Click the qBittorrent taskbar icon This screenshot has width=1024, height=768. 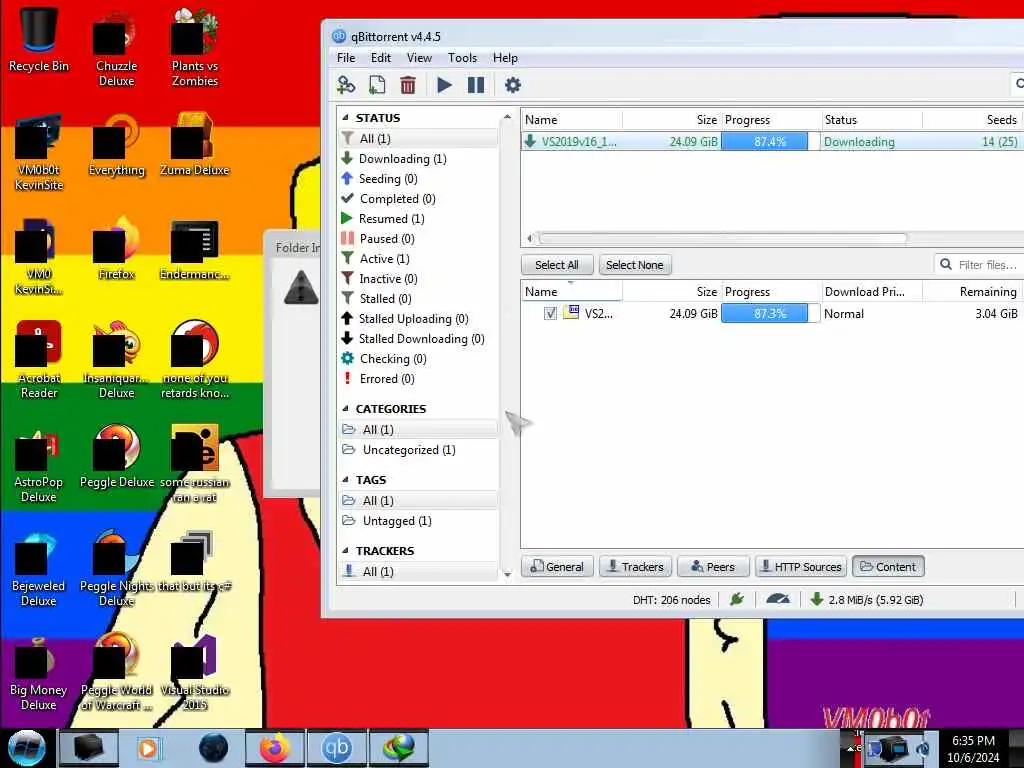pyautogui.click(x=337, y=748)
